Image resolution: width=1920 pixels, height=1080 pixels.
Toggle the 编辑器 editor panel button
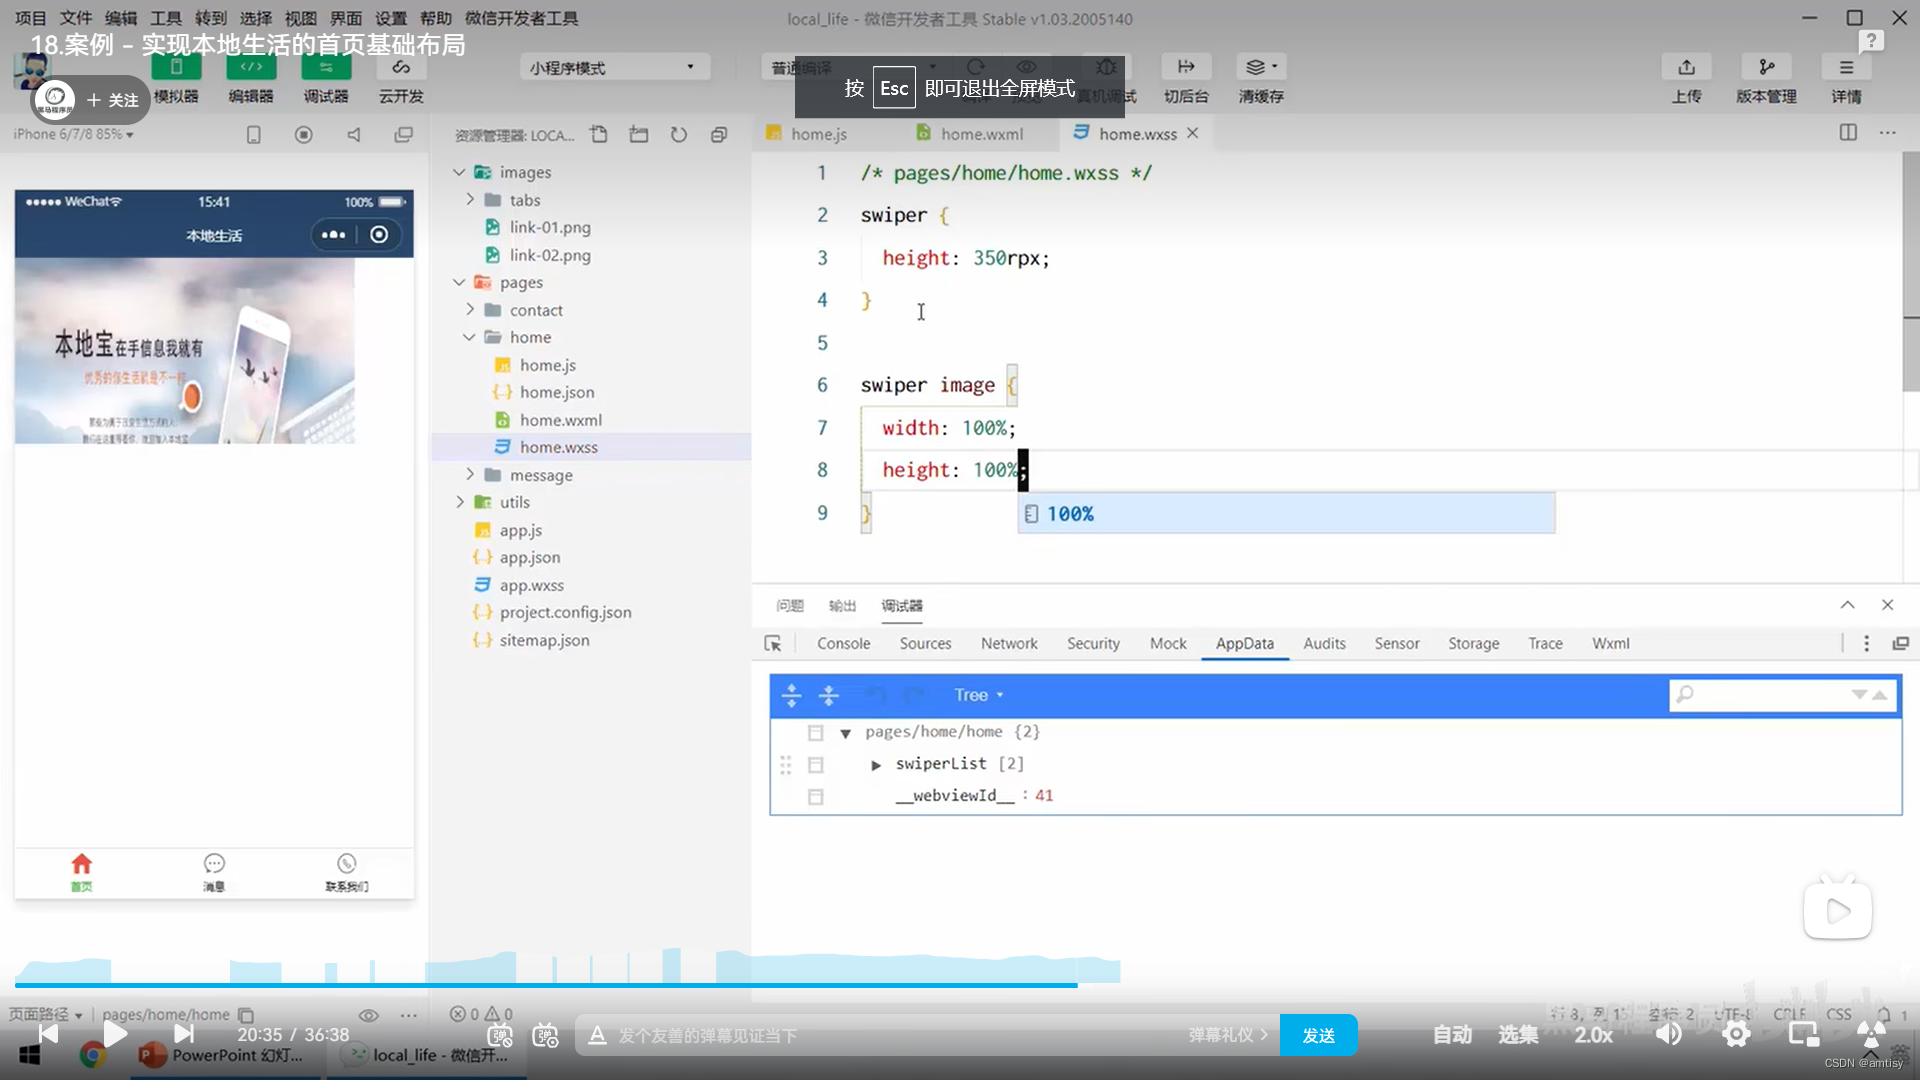(x=251, y=68)
